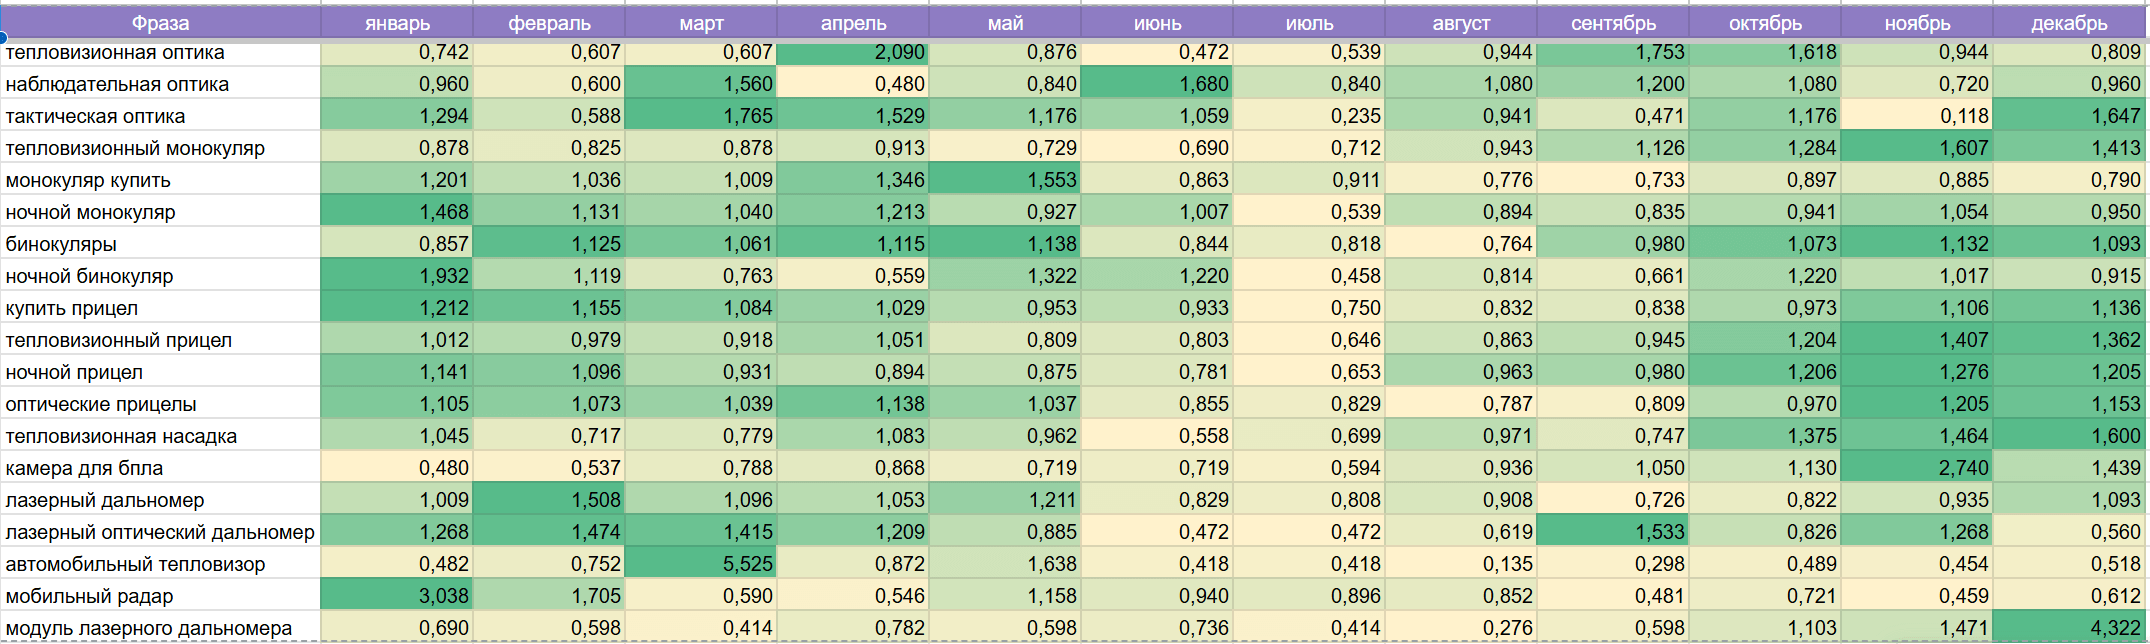2150x644 pixels.
Task: Click the "Фраза" column header
Action: (160, 23)
